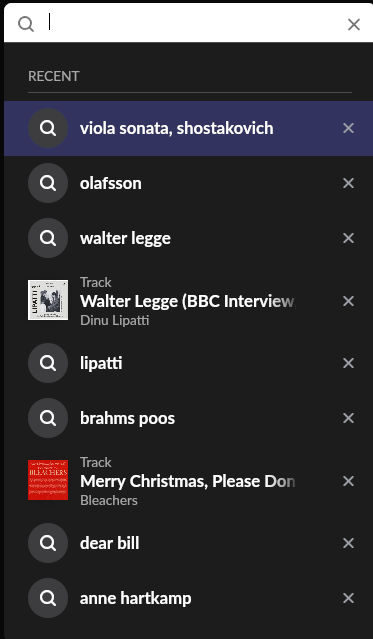Screen dimensions: 373x639
Task: Remove 'lipatti' from recent searches
Action: tap(348, 363)
